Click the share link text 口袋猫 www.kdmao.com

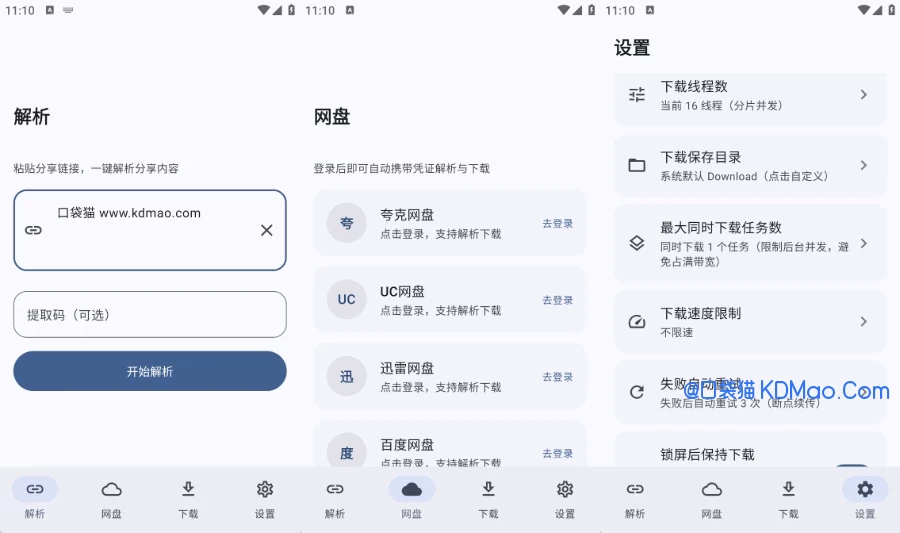[129, 213]
